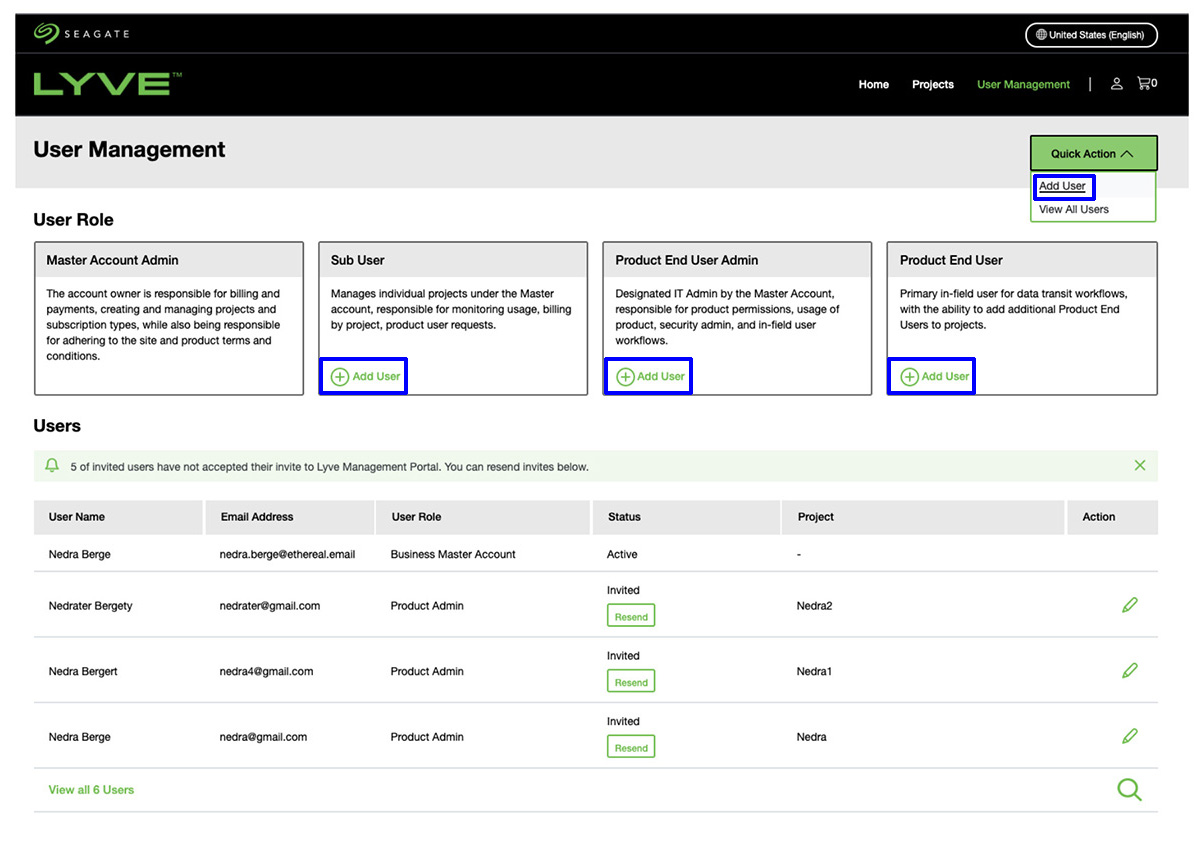
Task: Go to Home in navigation
Action: (874, 84)
